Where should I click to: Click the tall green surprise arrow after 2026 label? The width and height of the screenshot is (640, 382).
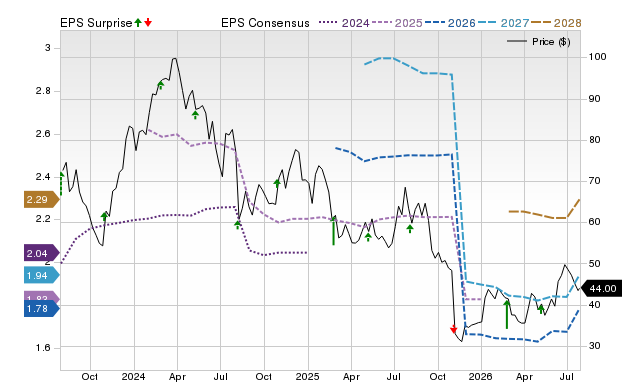point(507,314)
